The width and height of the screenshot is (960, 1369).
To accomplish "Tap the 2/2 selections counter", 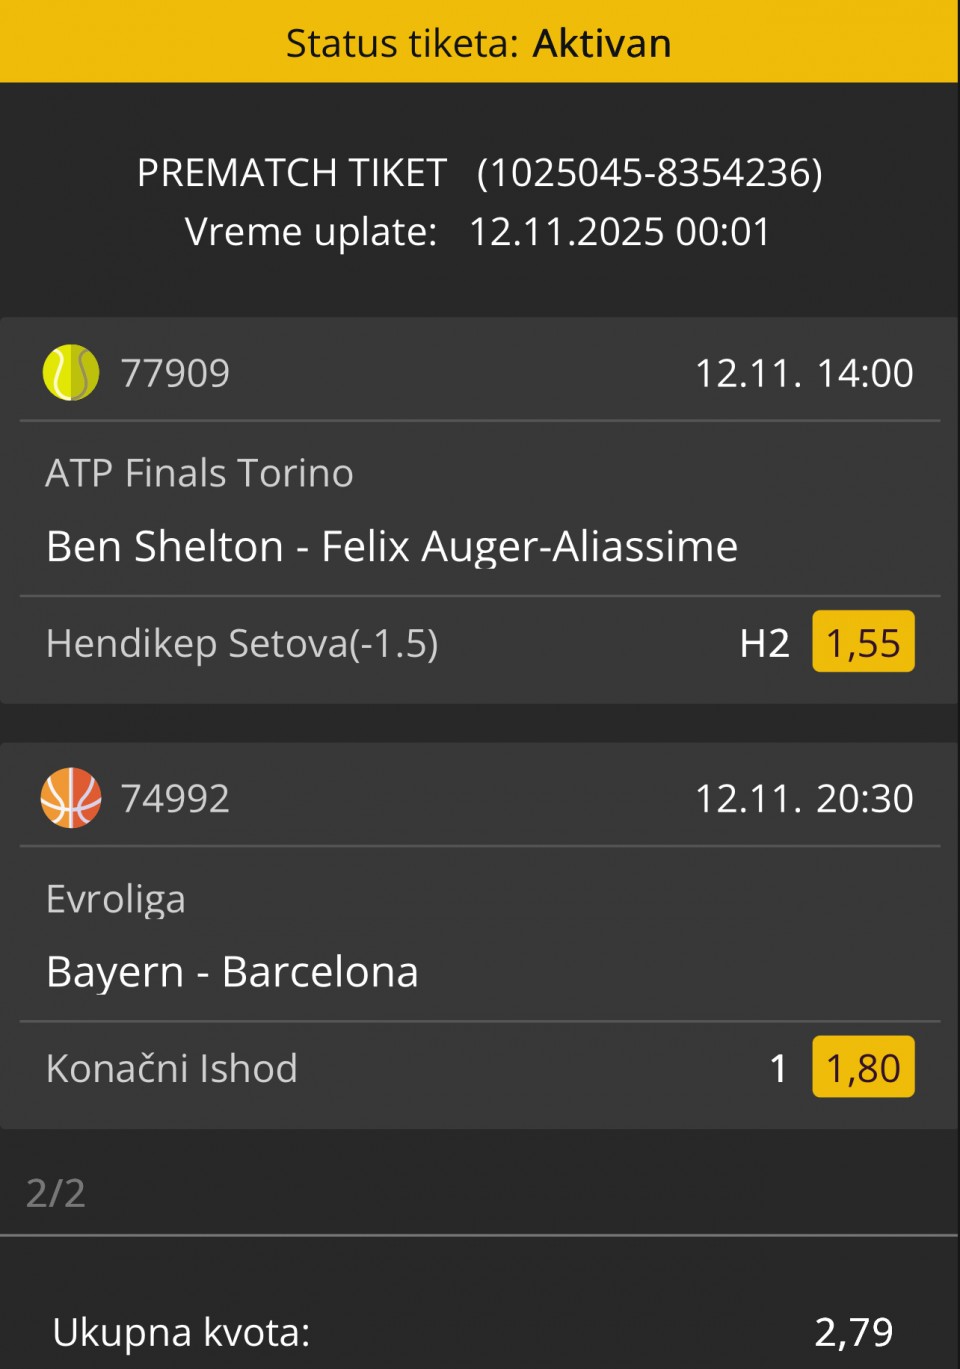I will pos(56,1193).
